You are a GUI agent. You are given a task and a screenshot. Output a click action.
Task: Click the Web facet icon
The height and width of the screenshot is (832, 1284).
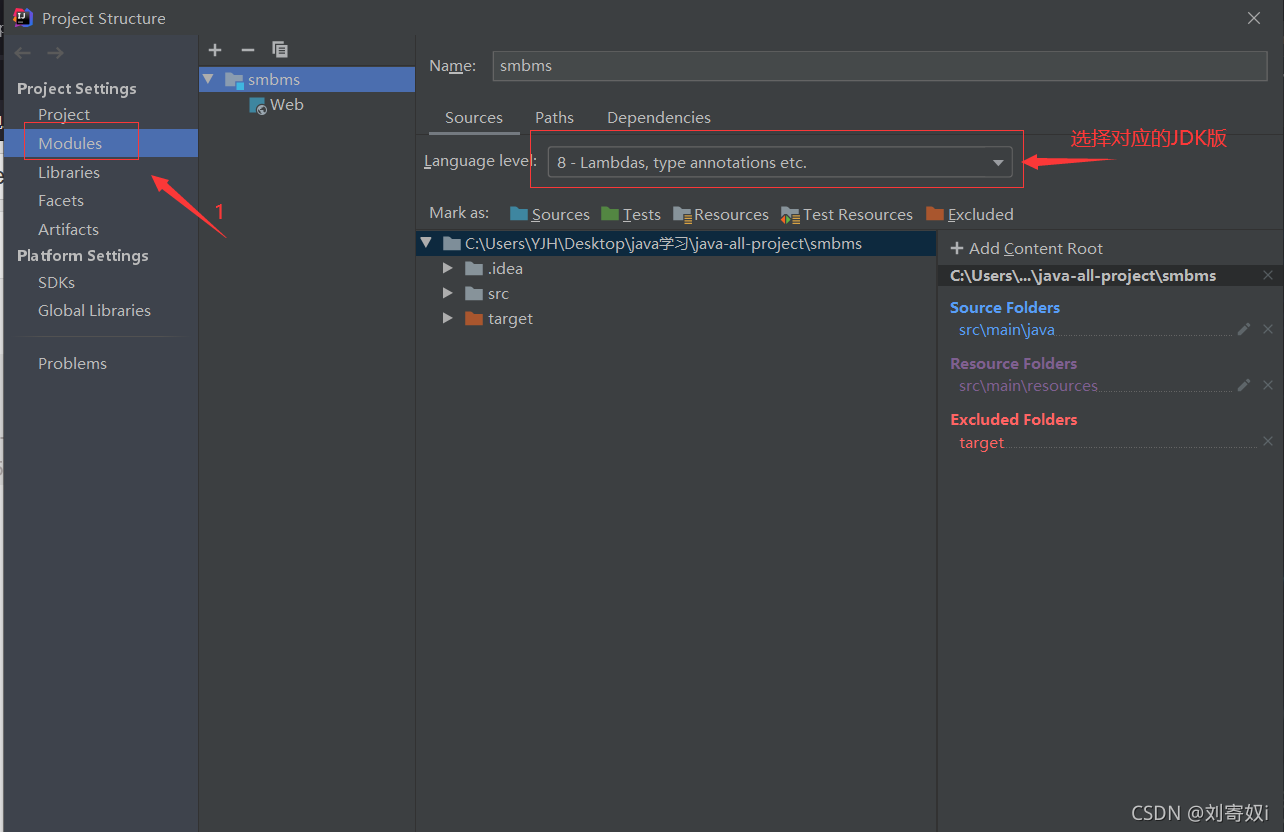click(258, 105)
